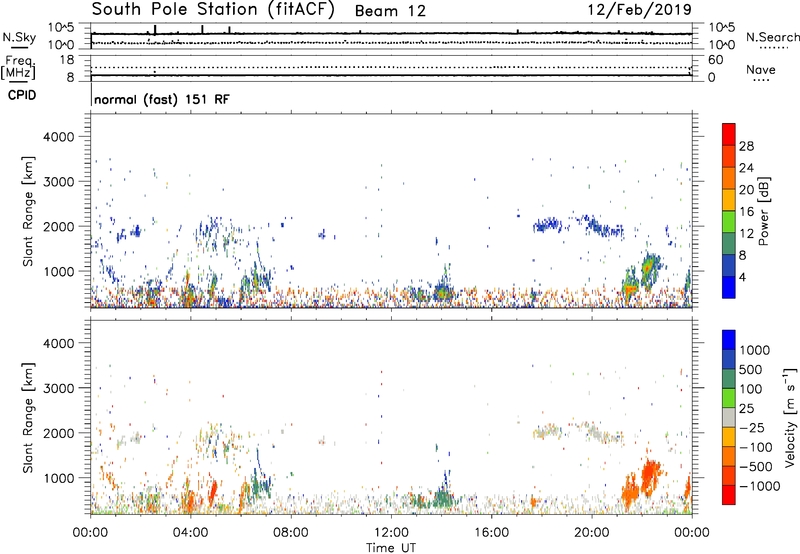800x554 pixels.
Task: Click the 'Slant Range [km]' label of power panel
Action: point(28,211)
